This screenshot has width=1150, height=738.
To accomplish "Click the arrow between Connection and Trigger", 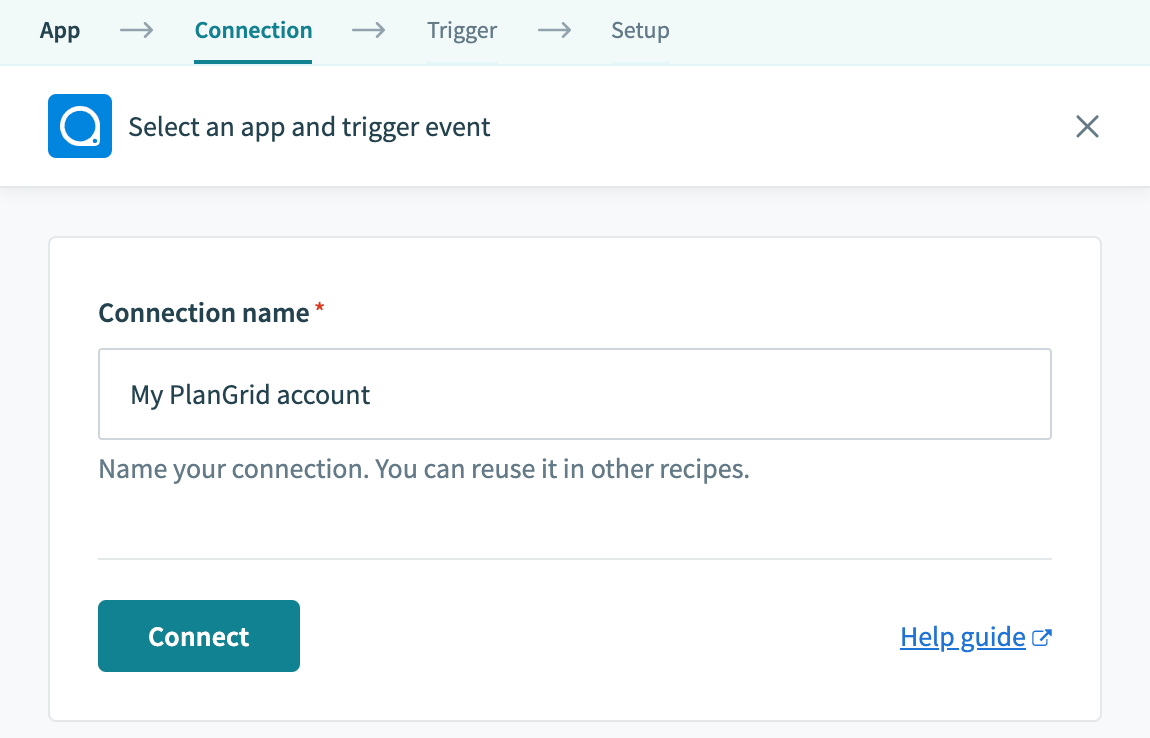I will 368,30.
